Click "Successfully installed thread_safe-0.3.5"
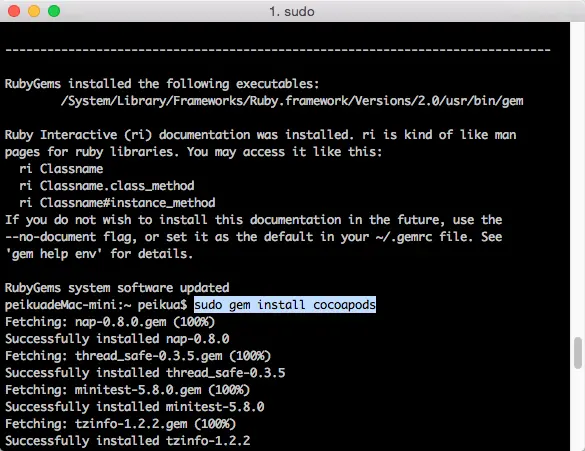Image resolution: width=585 pixels, height=451 pixels. click(x=145, y=373)
